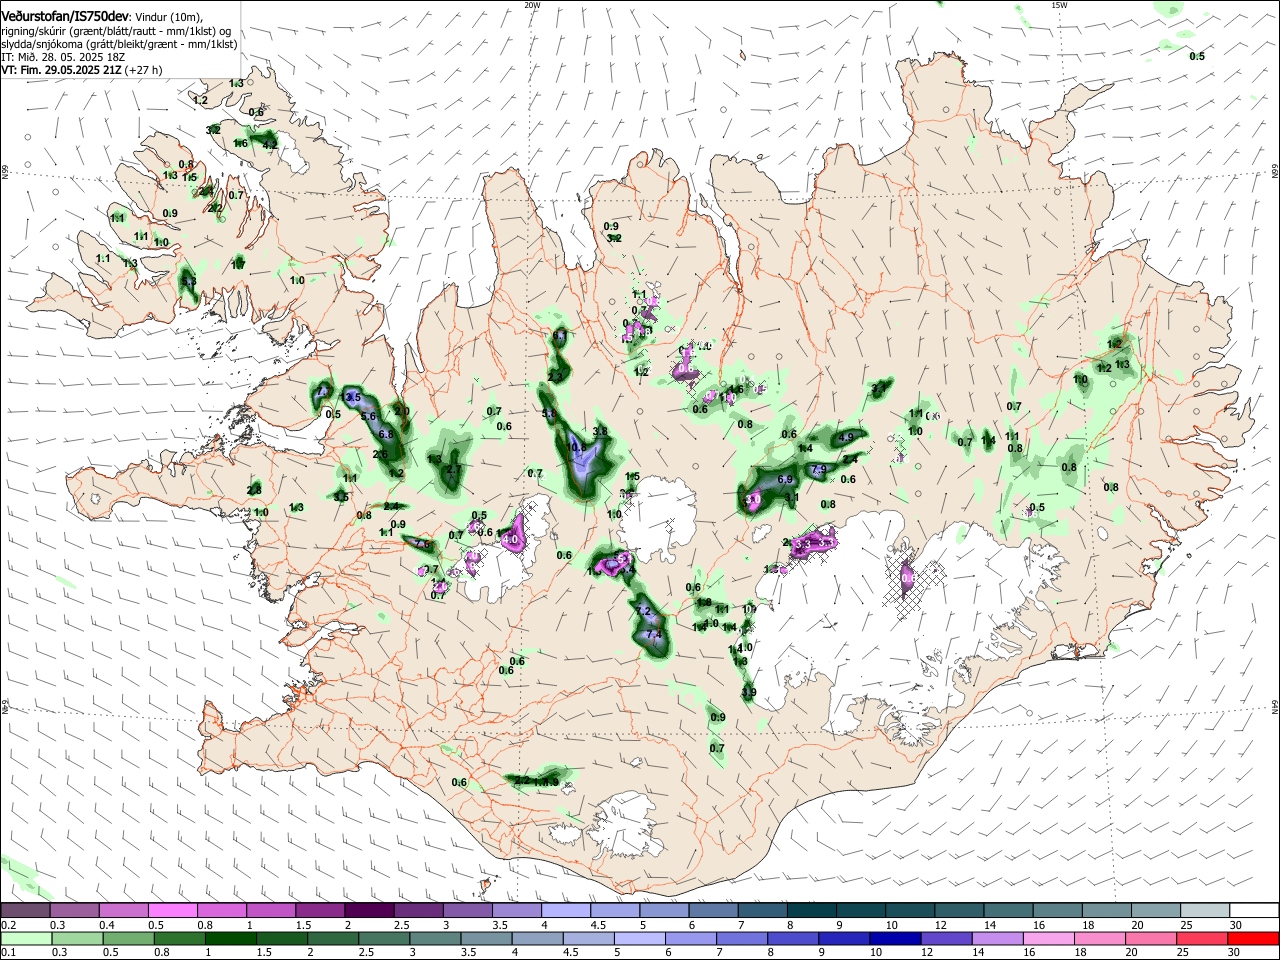Select upper legend dark purple swatch between 2 and 2.5
The height and width of the screenshot is (960, 1280).
click(x=369, y=910)
